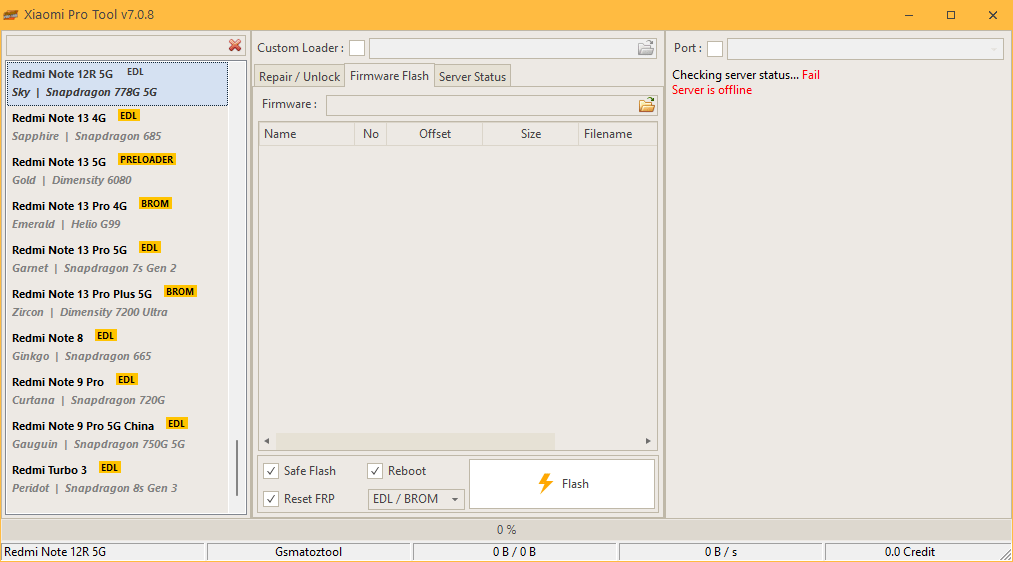Toggle the Safe Flash checkbox
This screenshot has width=1013, height=562.
271,471
